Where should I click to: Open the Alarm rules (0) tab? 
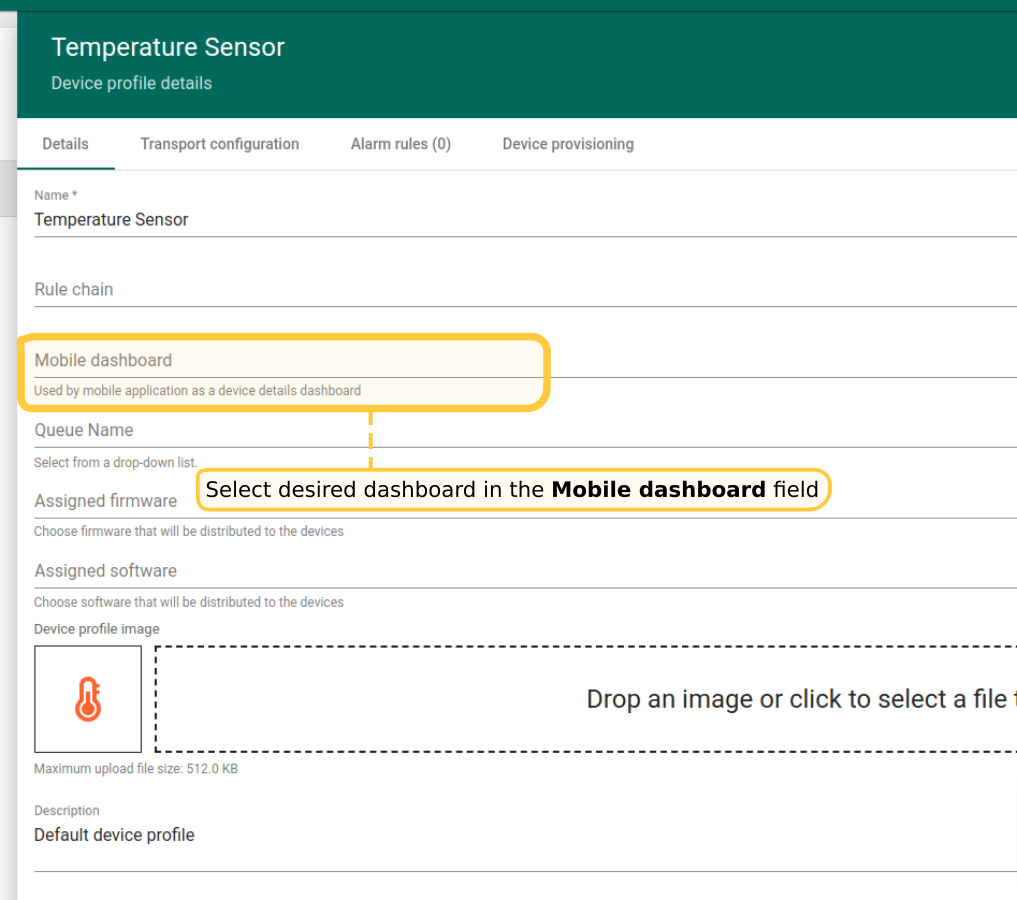(x=400, y=144)
